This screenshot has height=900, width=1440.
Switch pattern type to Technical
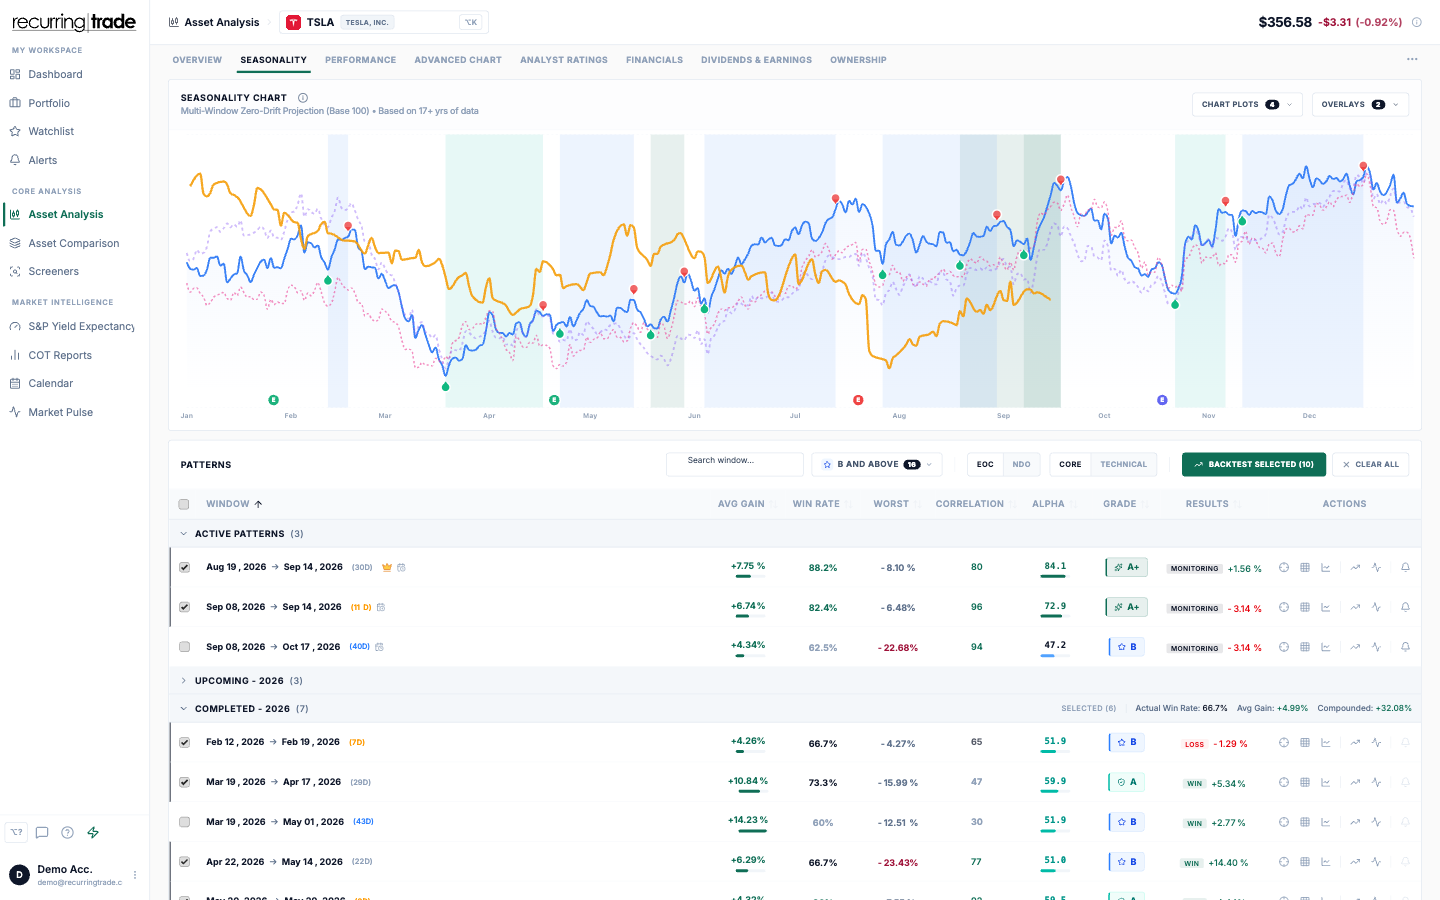point(1123,464)
